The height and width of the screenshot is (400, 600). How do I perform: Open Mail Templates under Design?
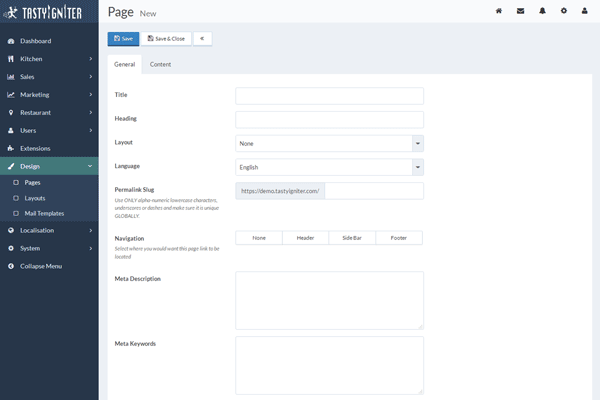pyautogui.click(x=44, y=213)
